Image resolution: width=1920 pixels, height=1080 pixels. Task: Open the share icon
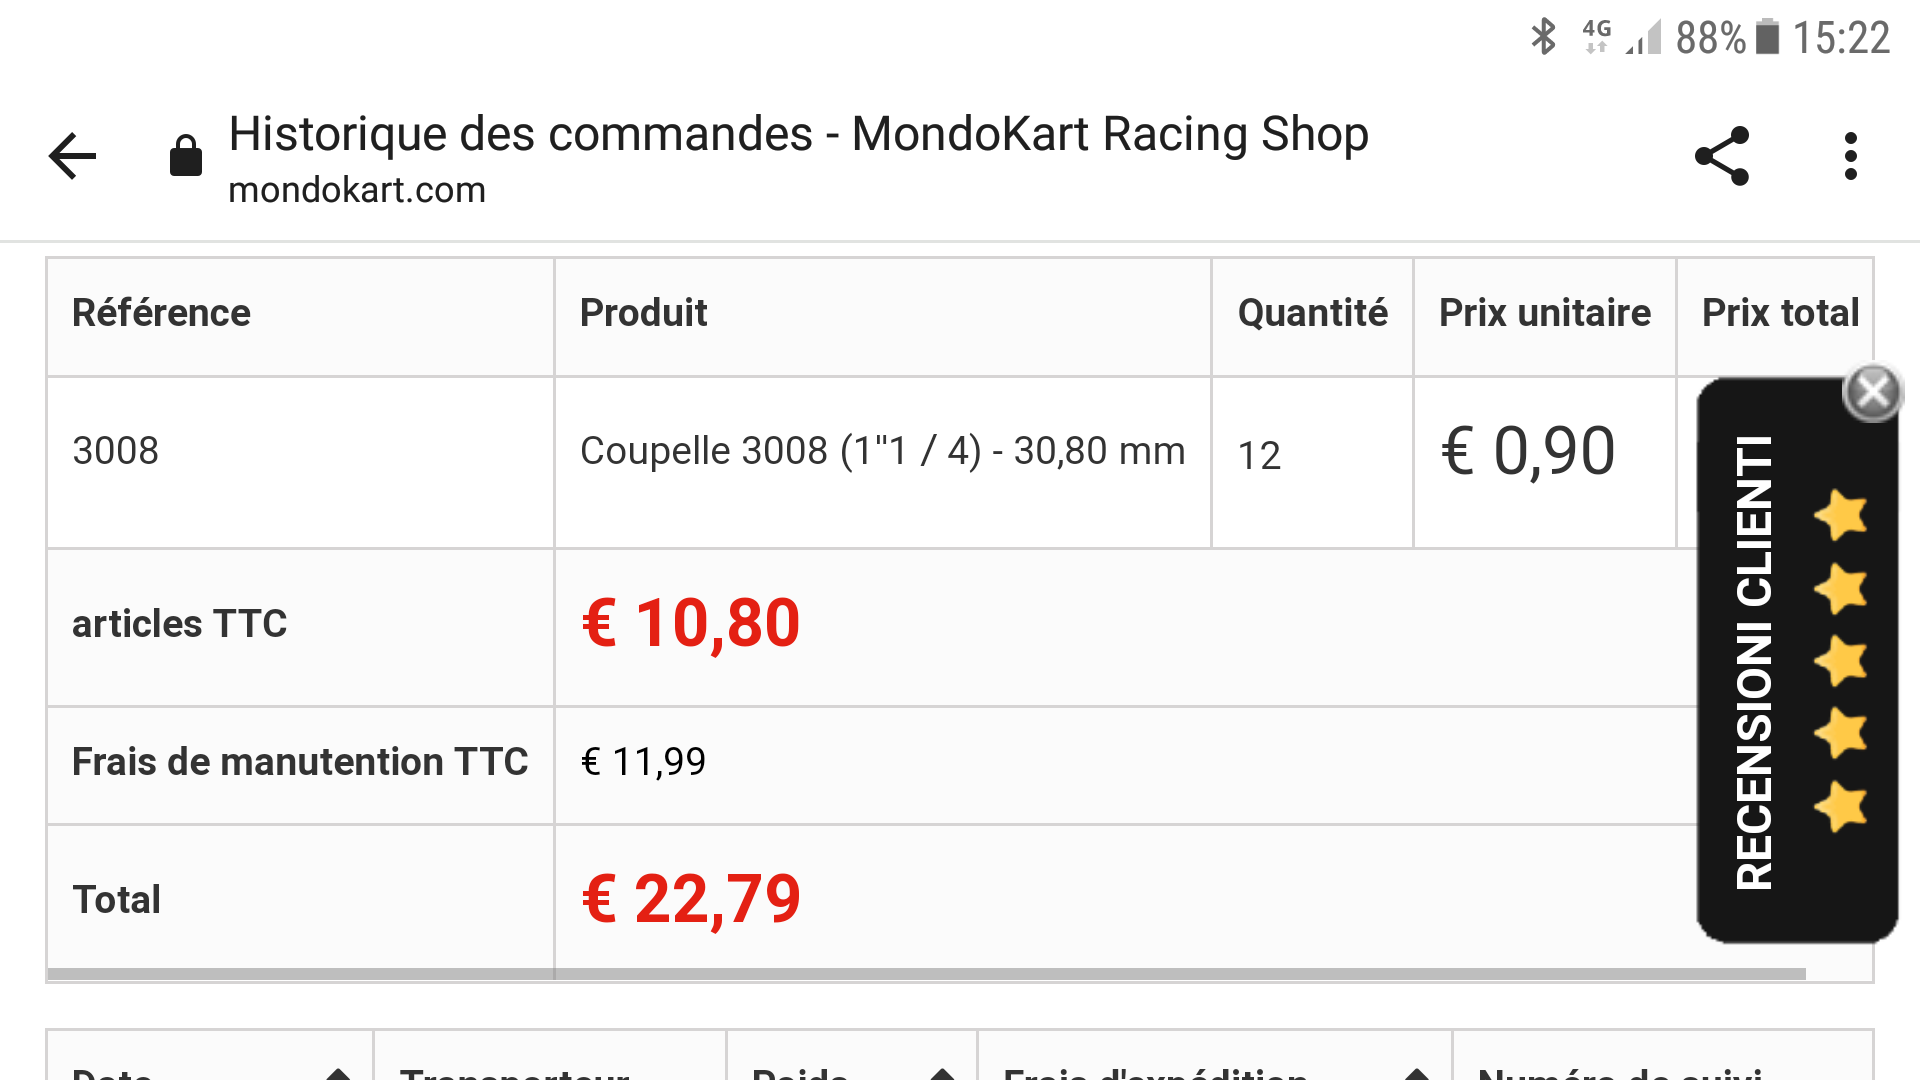point(1722,157)
